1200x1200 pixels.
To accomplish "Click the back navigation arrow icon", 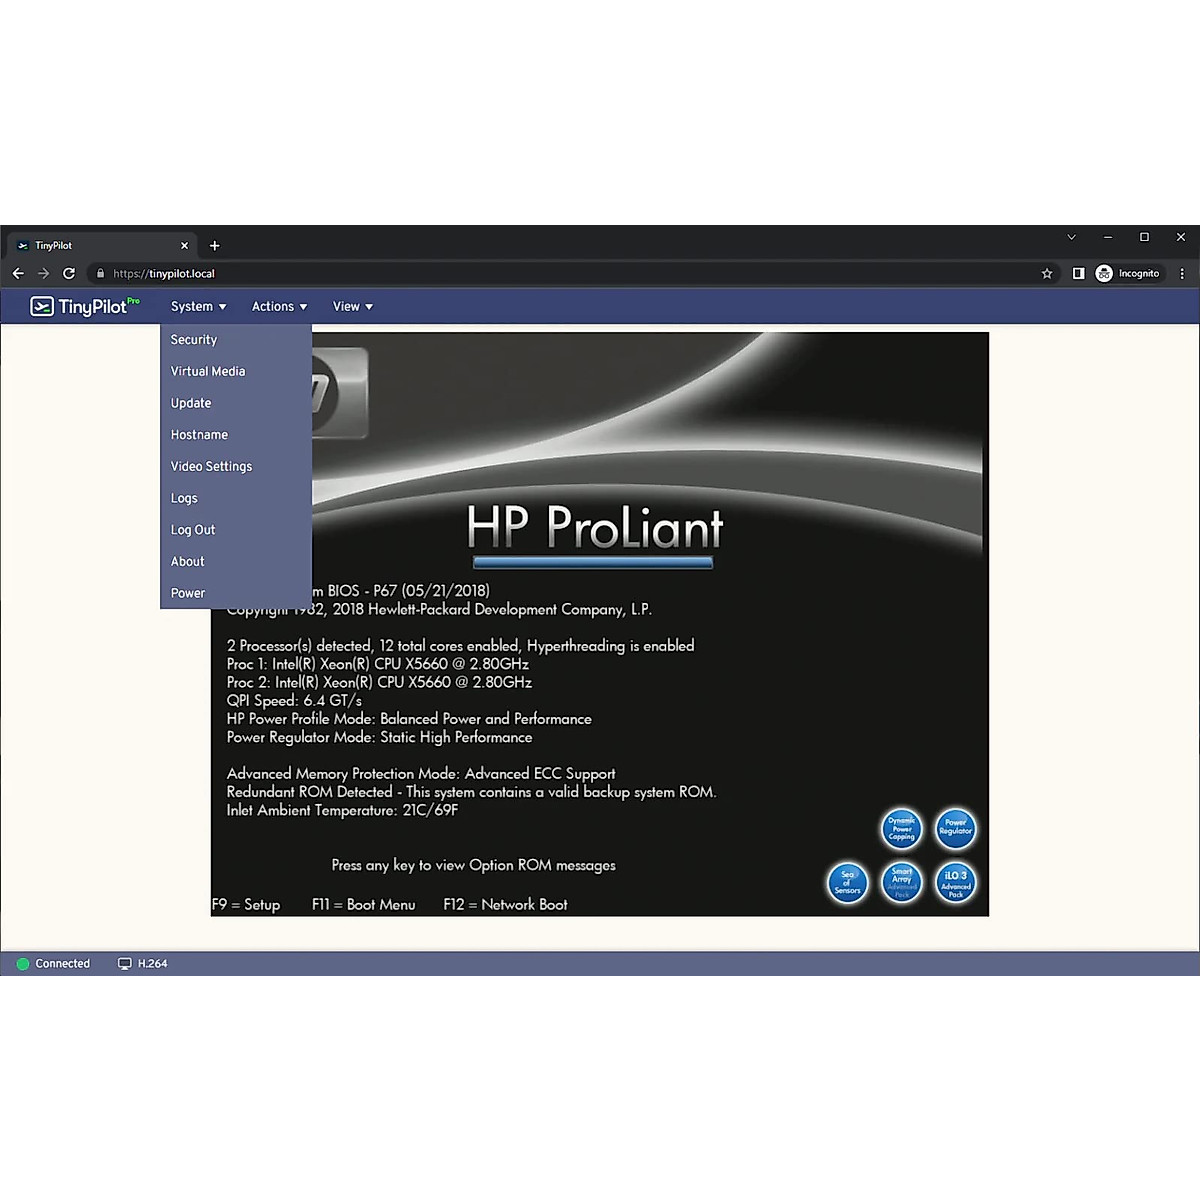I will click(x=18, y=272).
